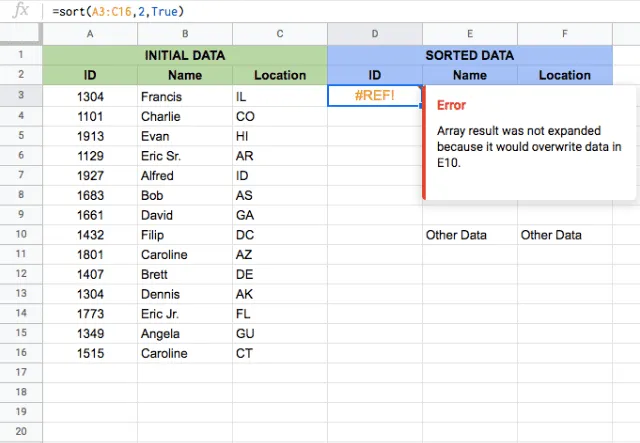Click the INITIAL DATA header cell
Screen dimensions: 640x443
coord(185,55)
